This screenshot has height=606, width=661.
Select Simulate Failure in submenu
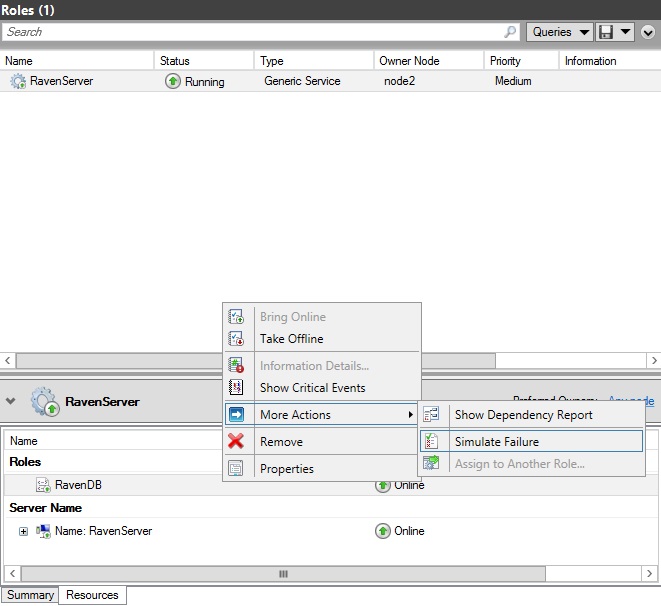(532, 441)
